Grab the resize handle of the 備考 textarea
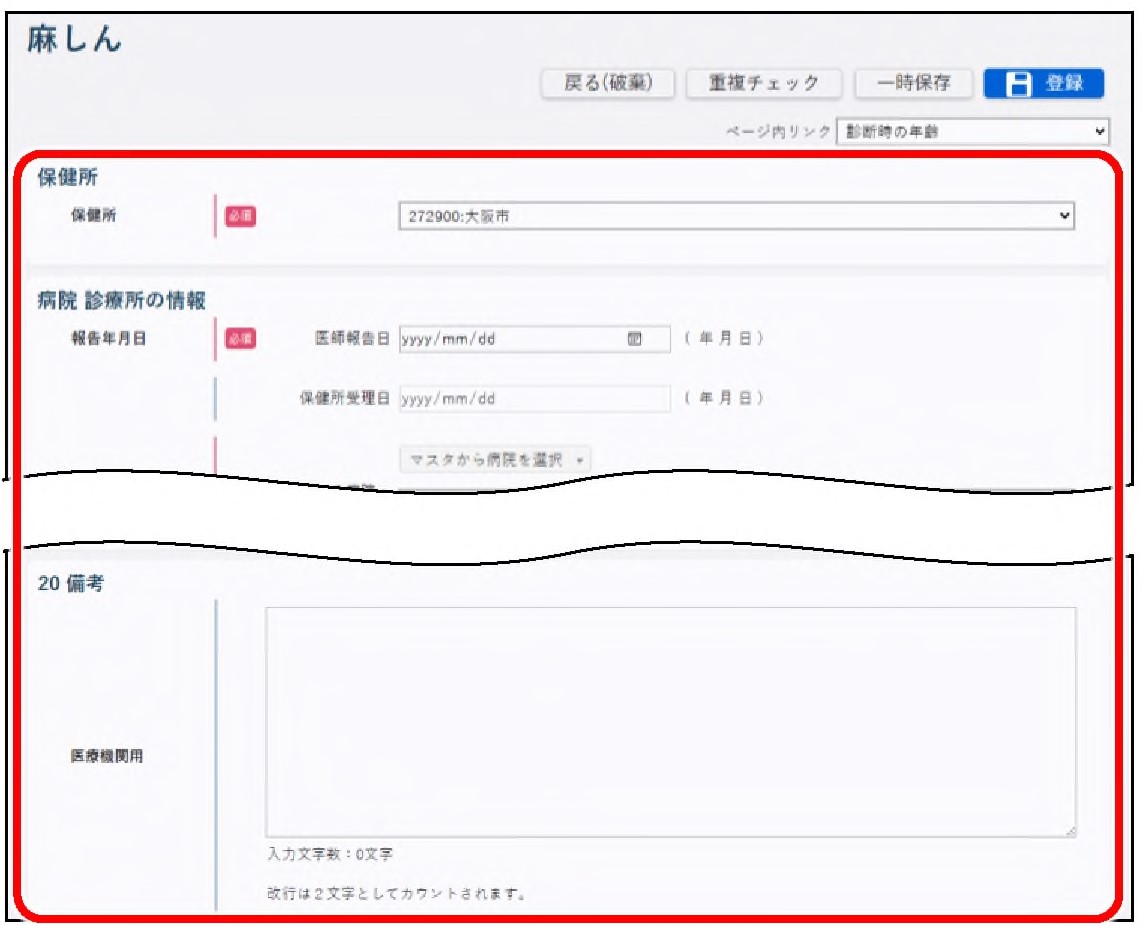The height and width of the screenshot is (926, 1142). pos(1070,830)
